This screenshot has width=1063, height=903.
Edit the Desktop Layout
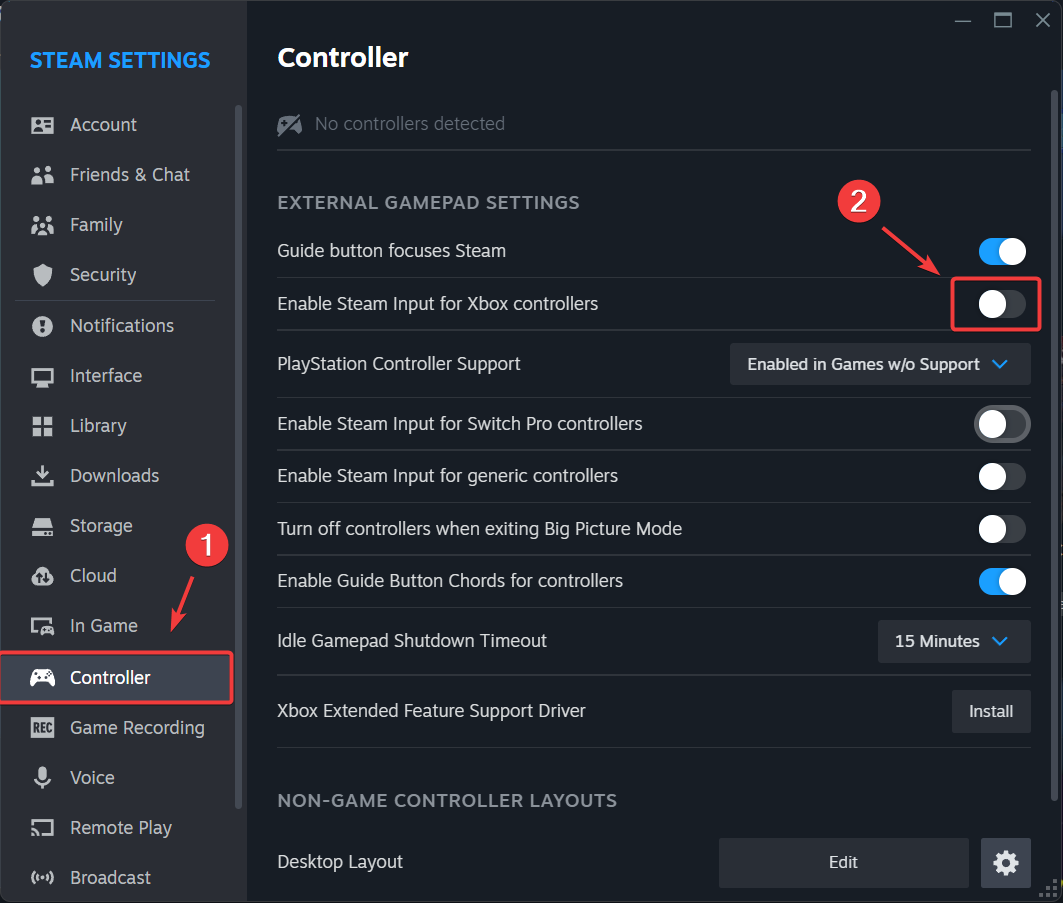pyautogui.click(x=843, y=863)
